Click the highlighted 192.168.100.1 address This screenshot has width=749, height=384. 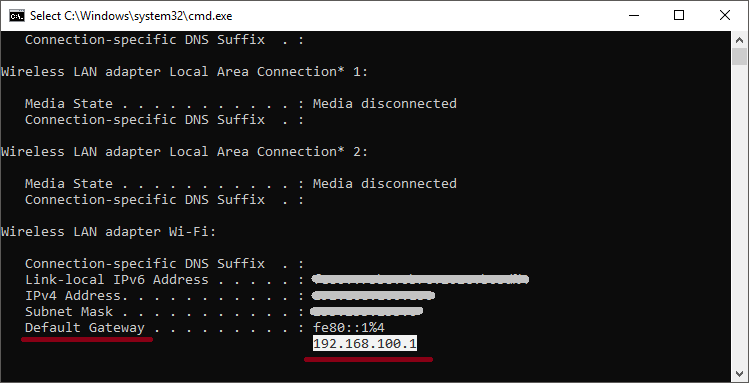tap(365, 343)
